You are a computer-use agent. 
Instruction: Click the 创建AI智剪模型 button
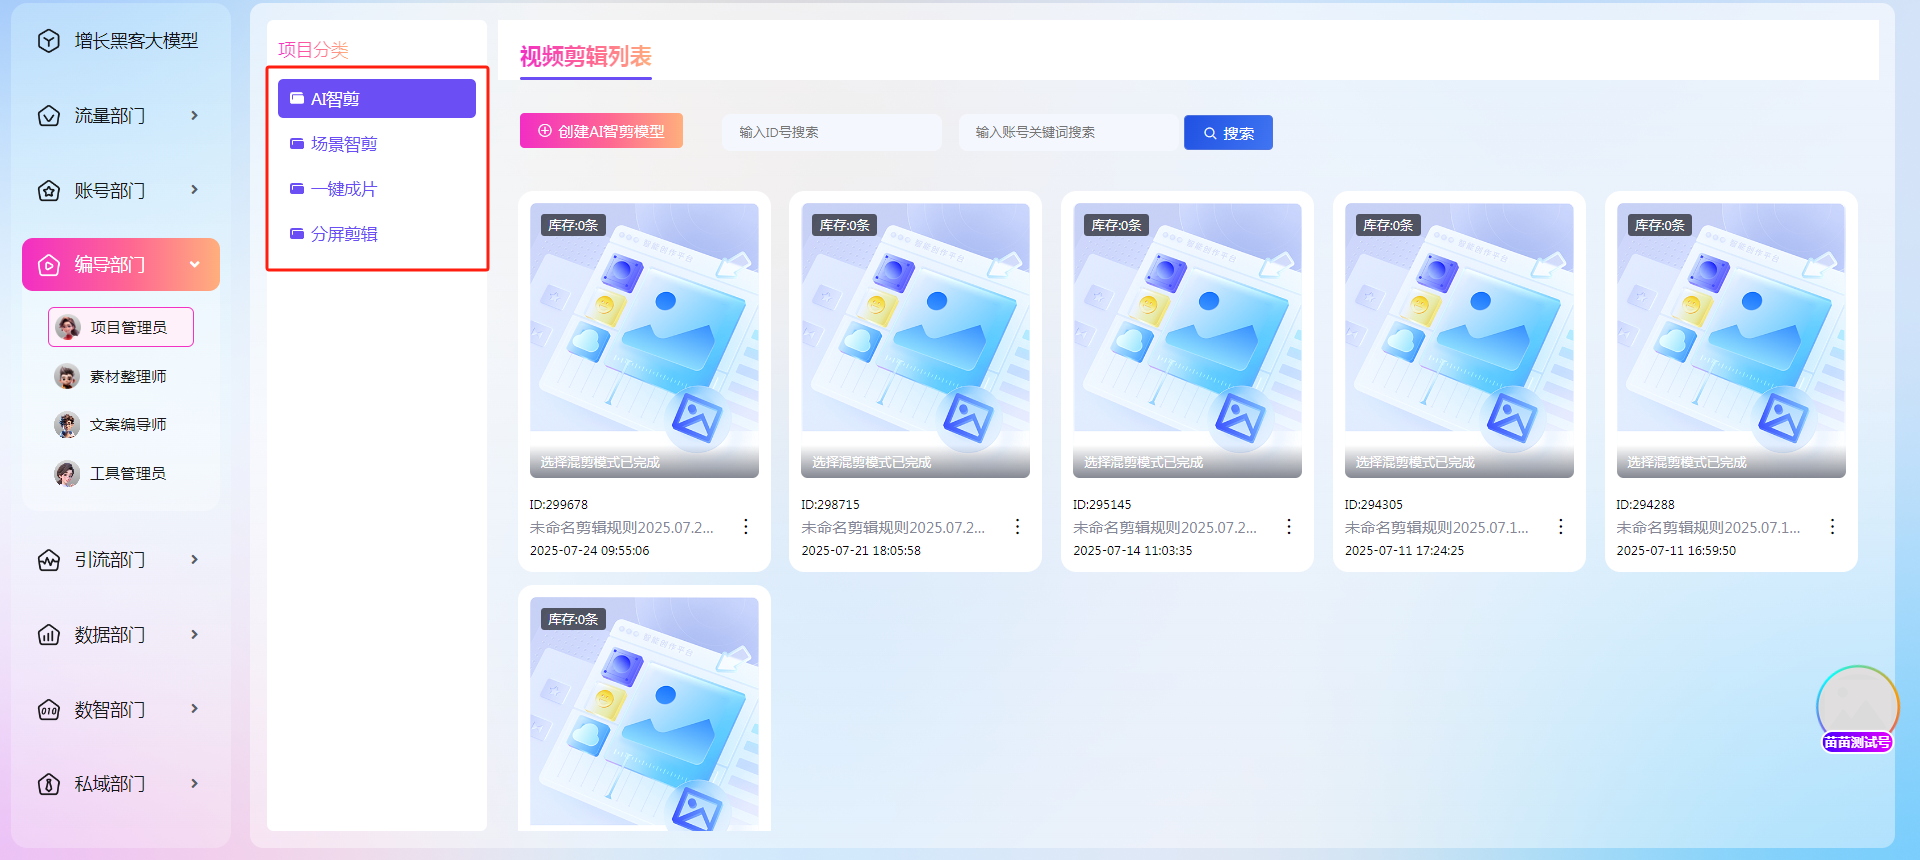pyautogui.click(x=601, y=131)
